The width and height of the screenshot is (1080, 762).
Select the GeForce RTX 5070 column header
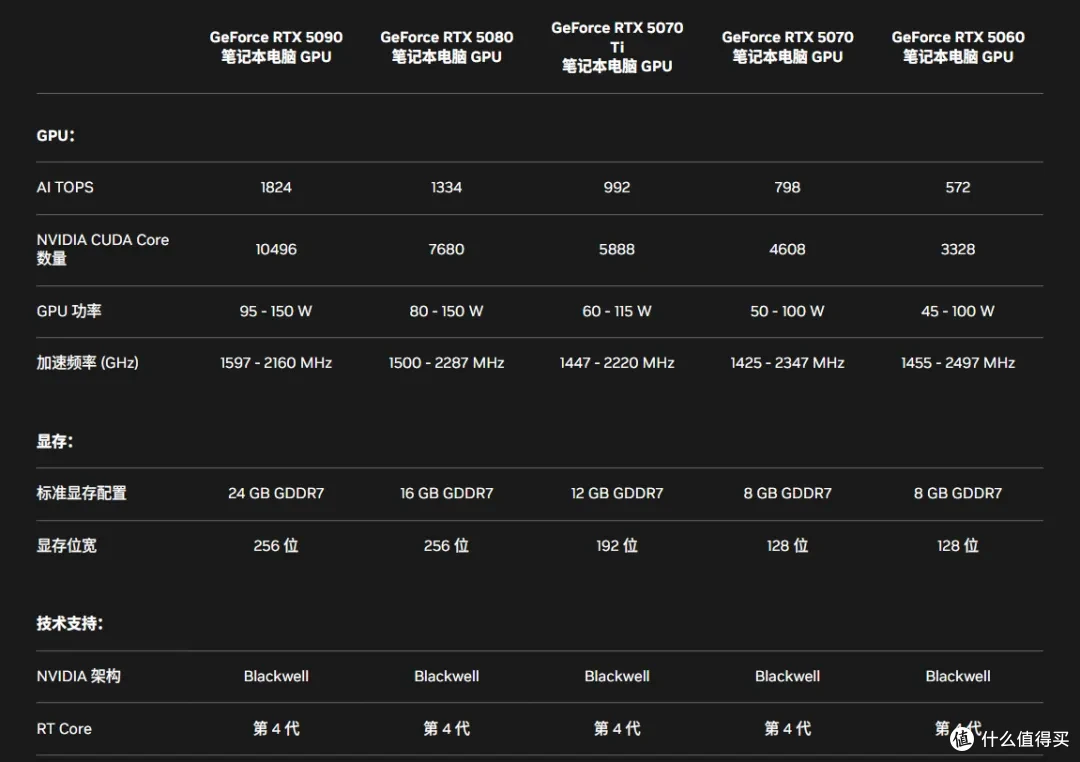[787, 47]
